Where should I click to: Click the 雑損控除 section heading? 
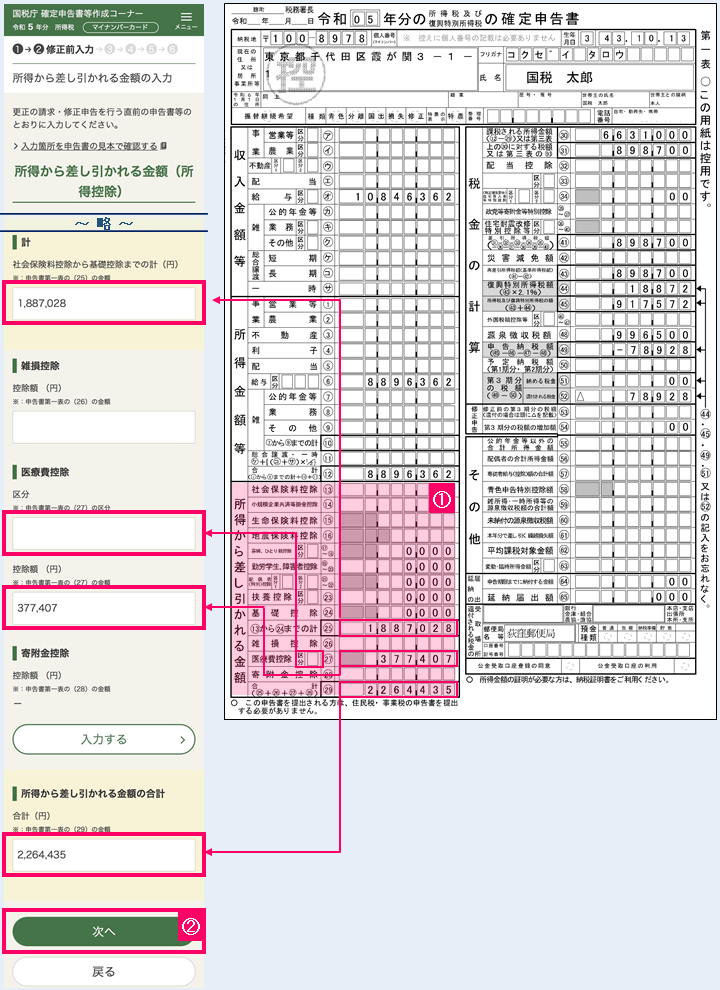click(x=40, y=366)
